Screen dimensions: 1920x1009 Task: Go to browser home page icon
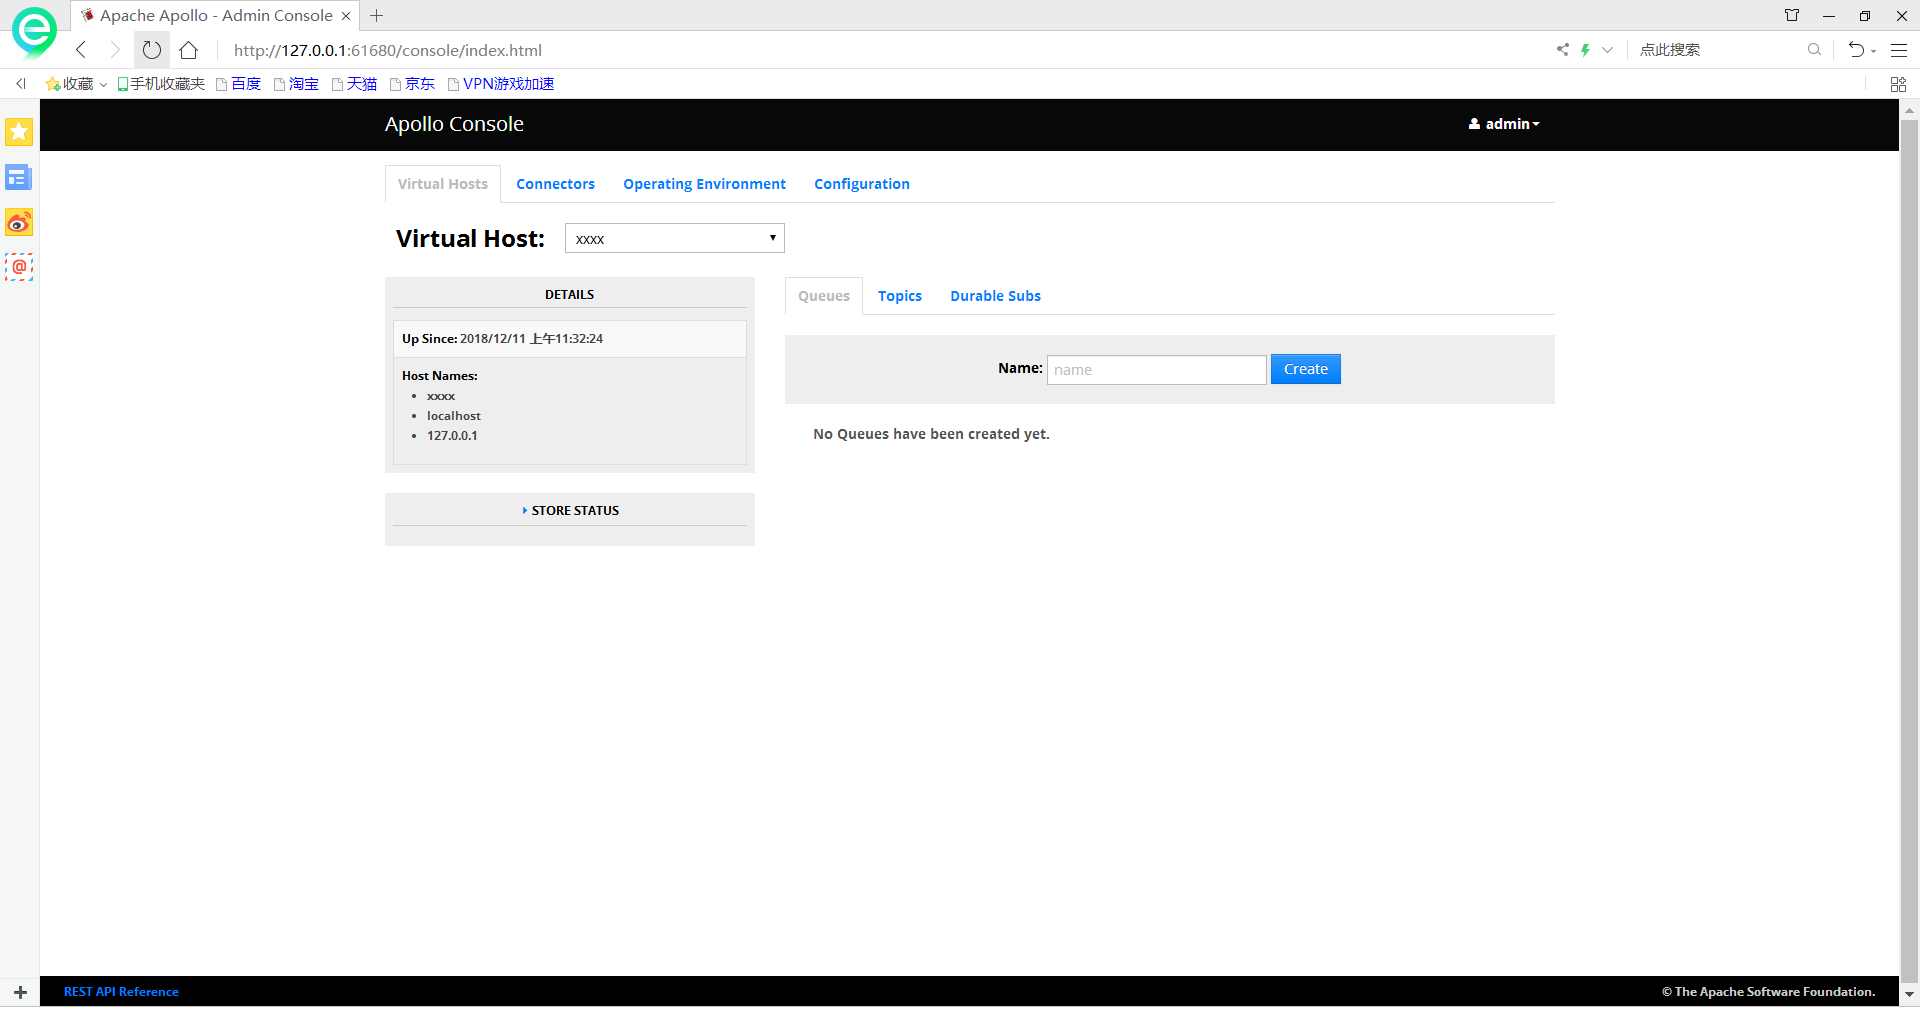point(188,50)
